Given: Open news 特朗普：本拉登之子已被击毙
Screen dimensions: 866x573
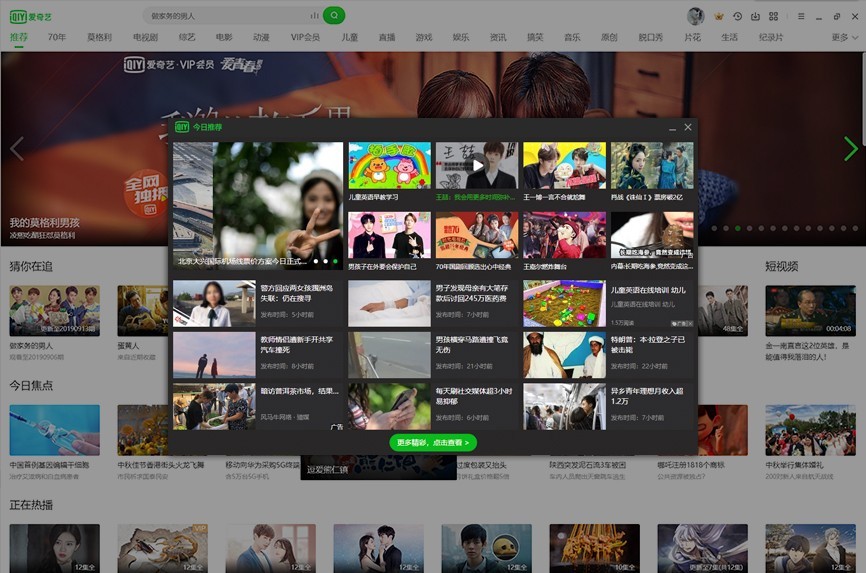Looking at the screenshot, I should click(x=647, y=344).
